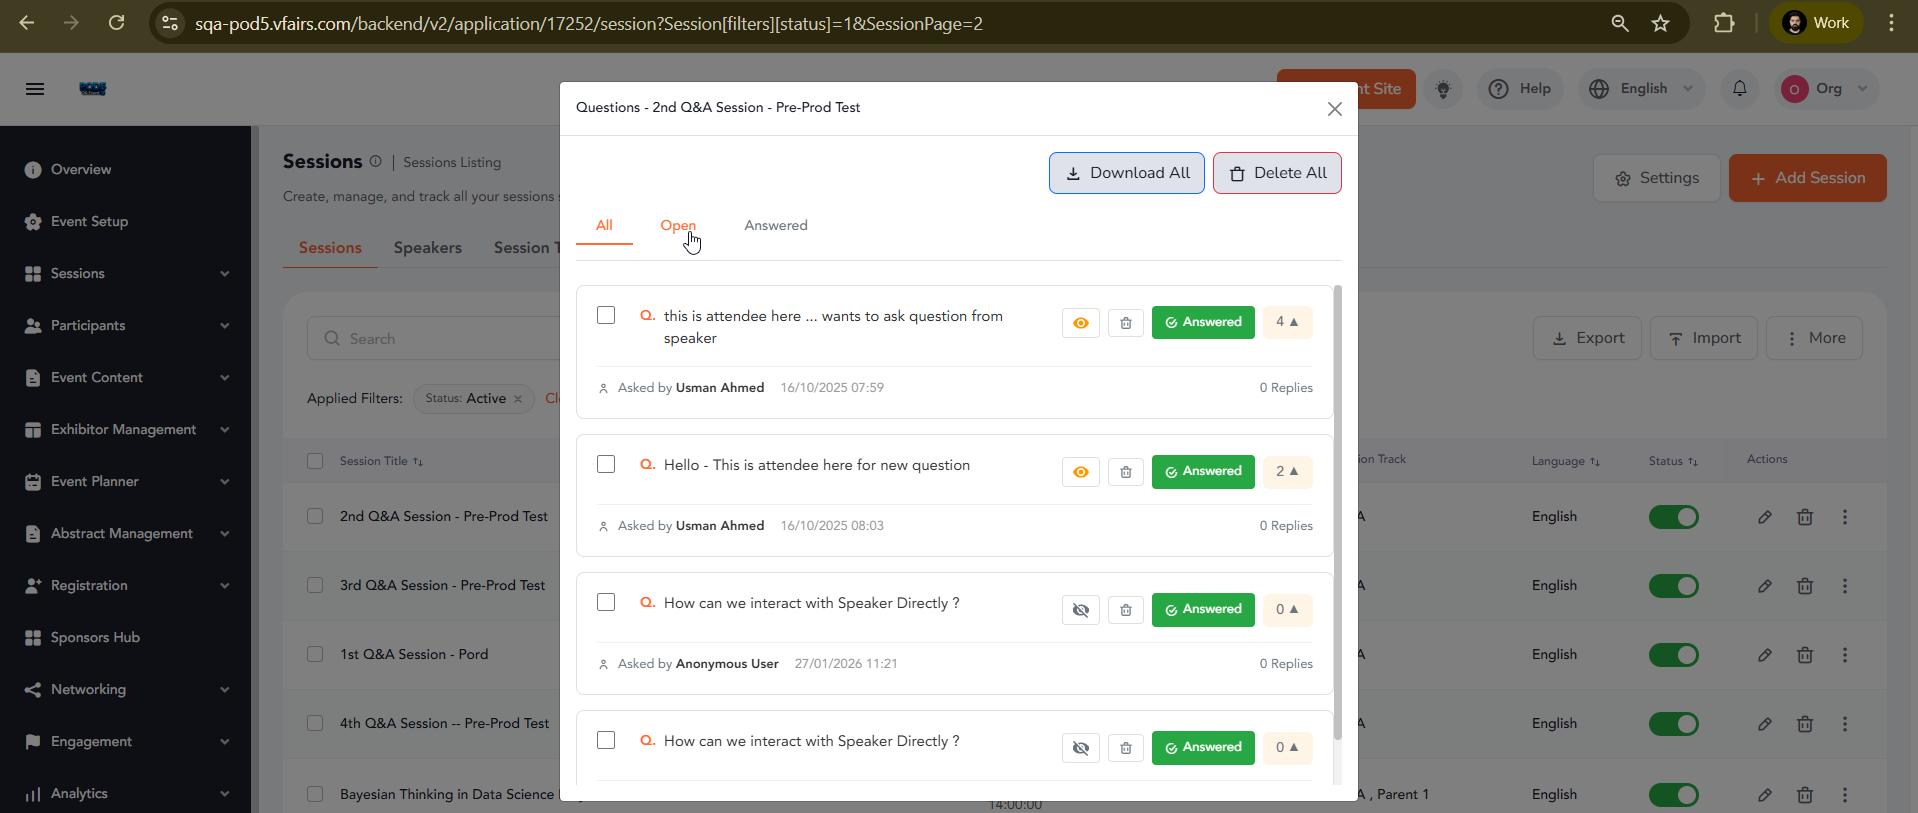Open three-dot menu for 3rd Q&A Session

pos(1844,586)
